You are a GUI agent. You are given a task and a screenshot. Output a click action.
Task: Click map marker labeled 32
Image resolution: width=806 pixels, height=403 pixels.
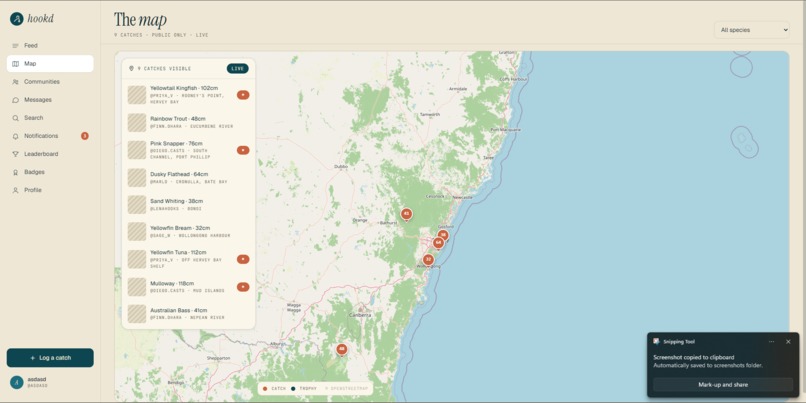coord(428,260)
